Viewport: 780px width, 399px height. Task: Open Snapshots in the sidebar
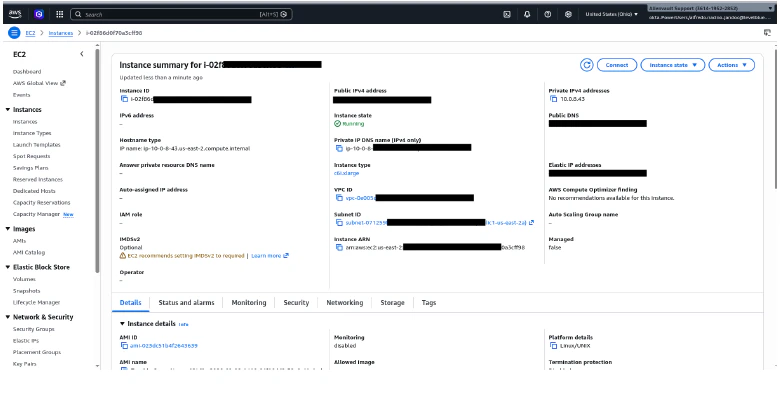pyautogui.click(x=27, y=291)
